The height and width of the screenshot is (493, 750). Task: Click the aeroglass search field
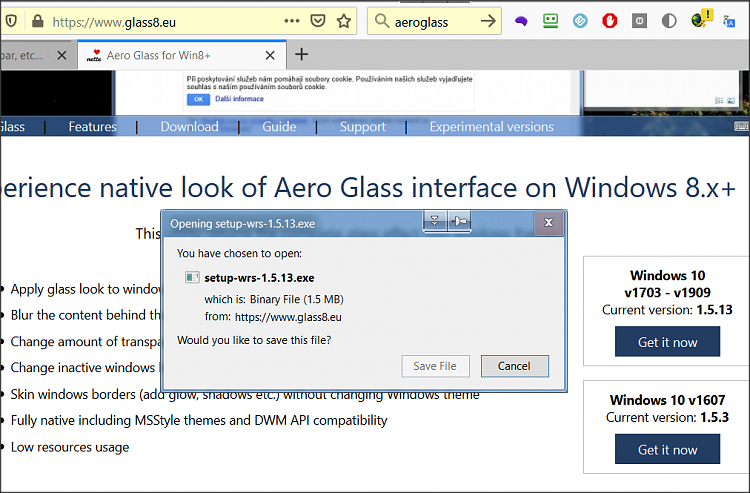[x=435, y=22]
